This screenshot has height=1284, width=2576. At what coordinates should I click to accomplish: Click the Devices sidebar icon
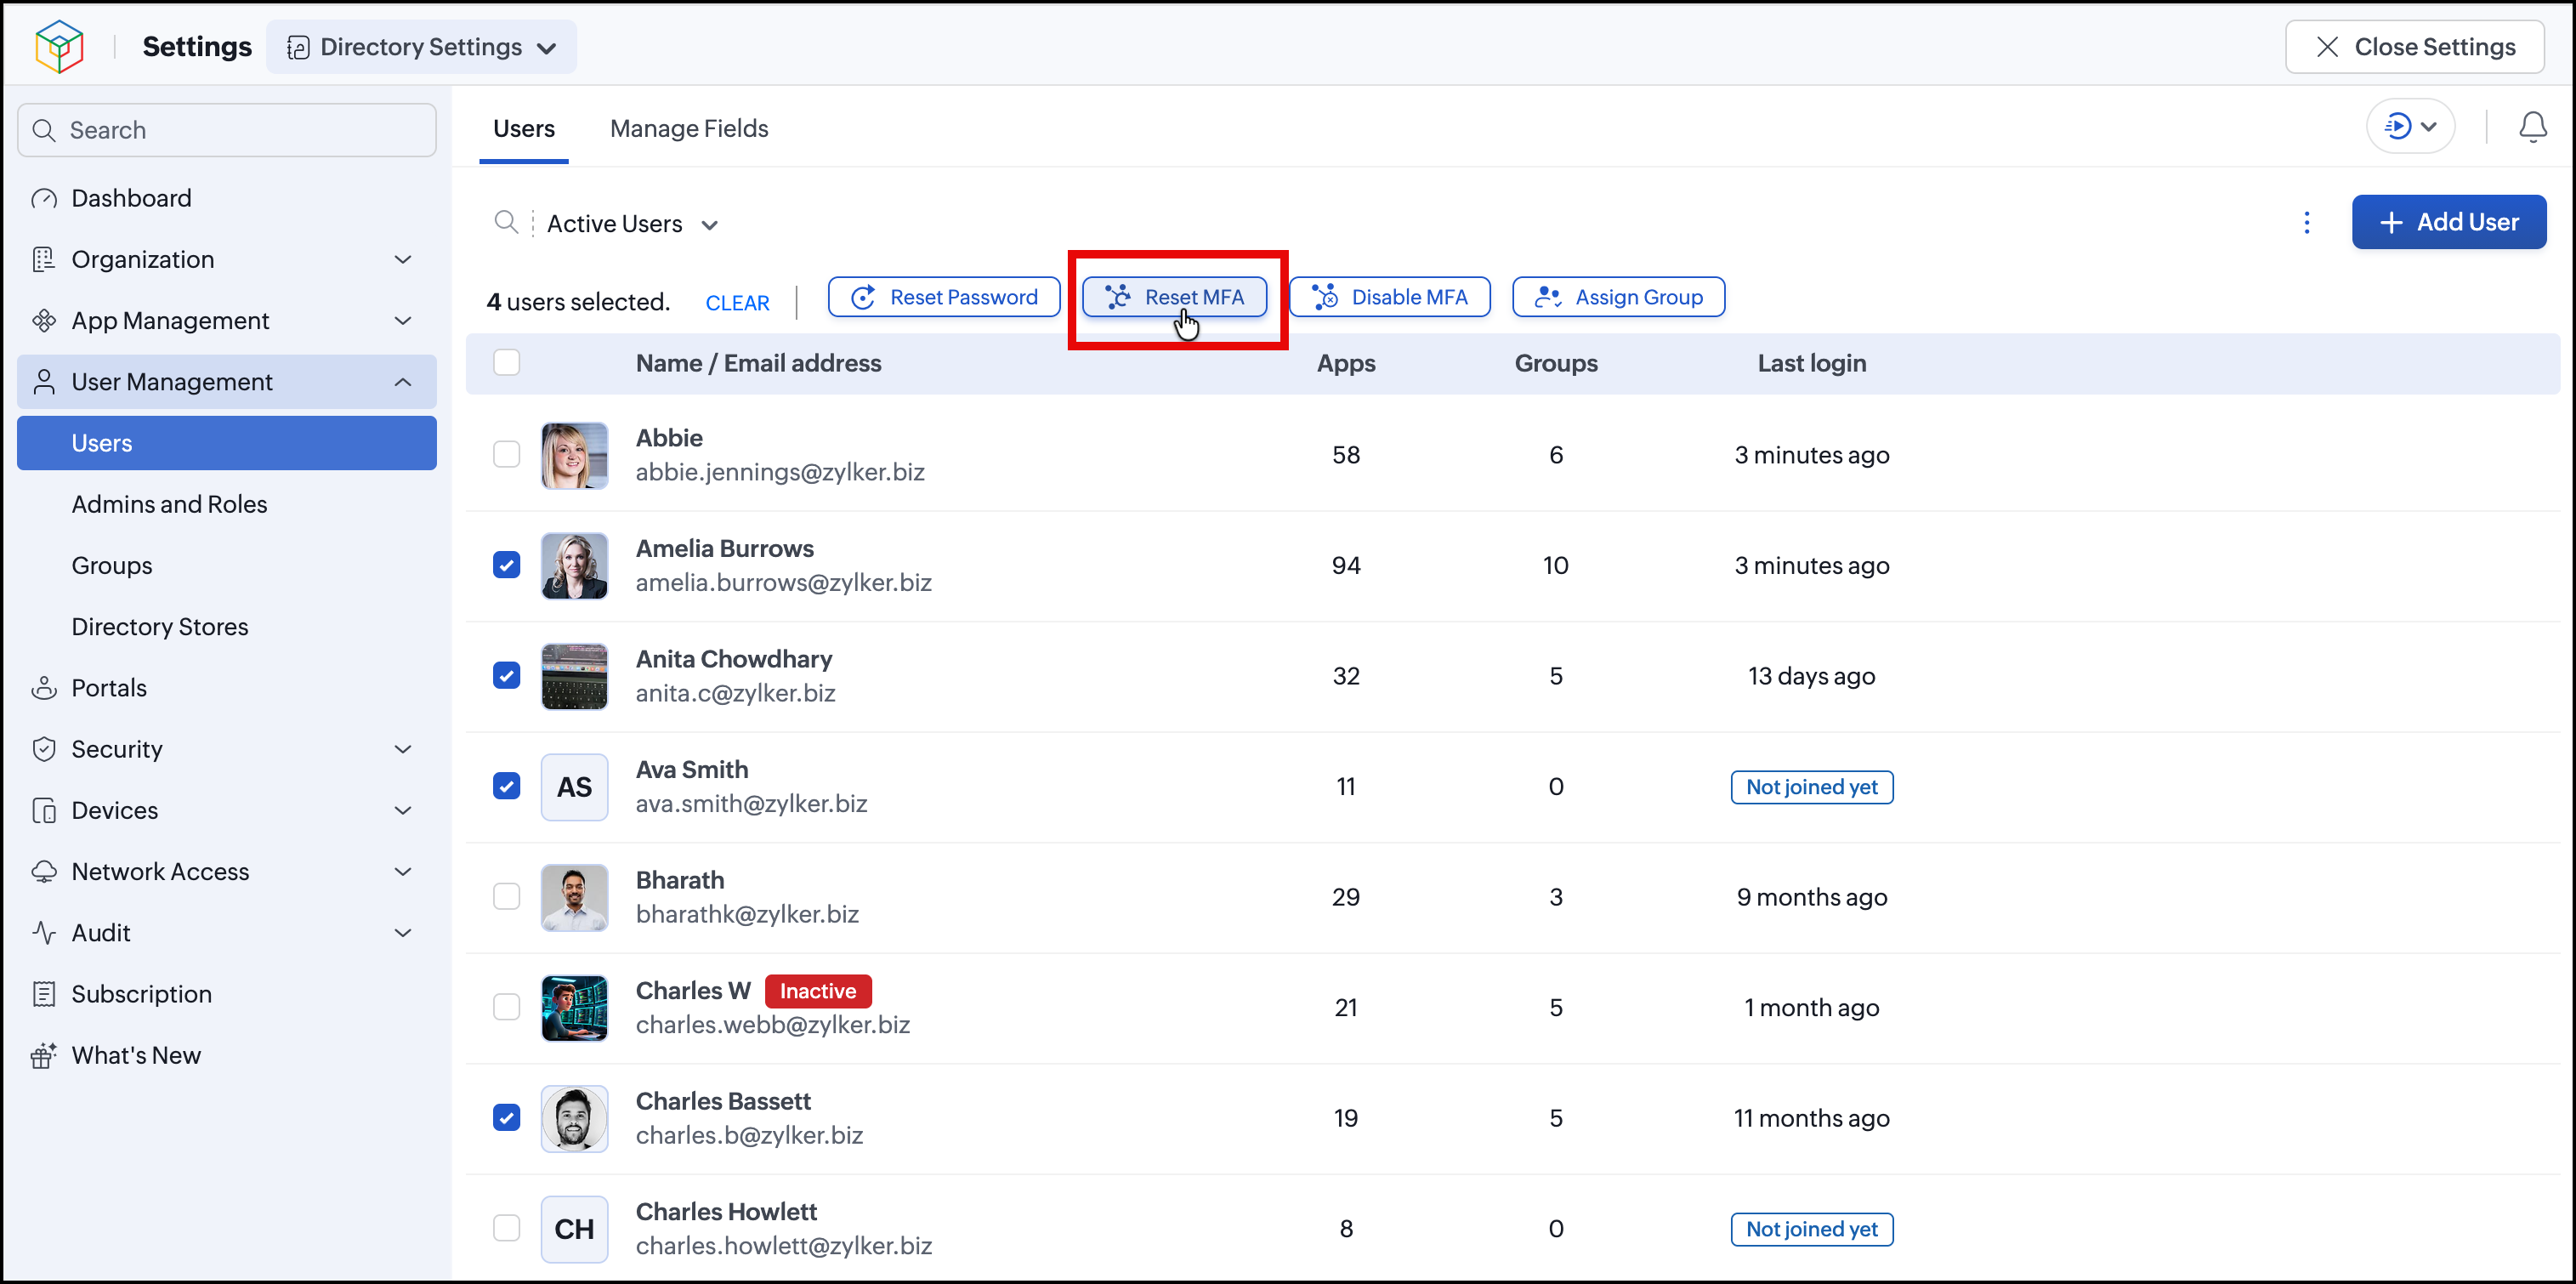[x=44, y=810]
